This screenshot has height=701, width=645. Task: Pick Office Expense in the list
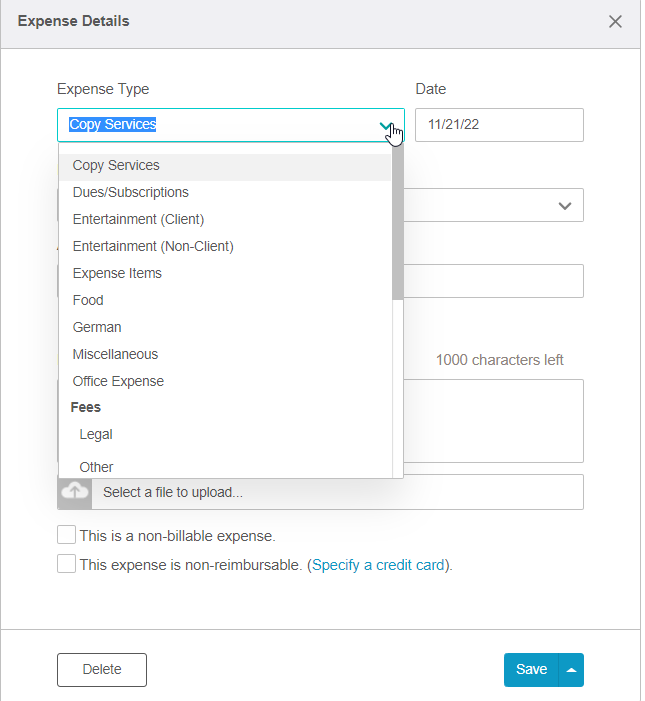(225, 381)
